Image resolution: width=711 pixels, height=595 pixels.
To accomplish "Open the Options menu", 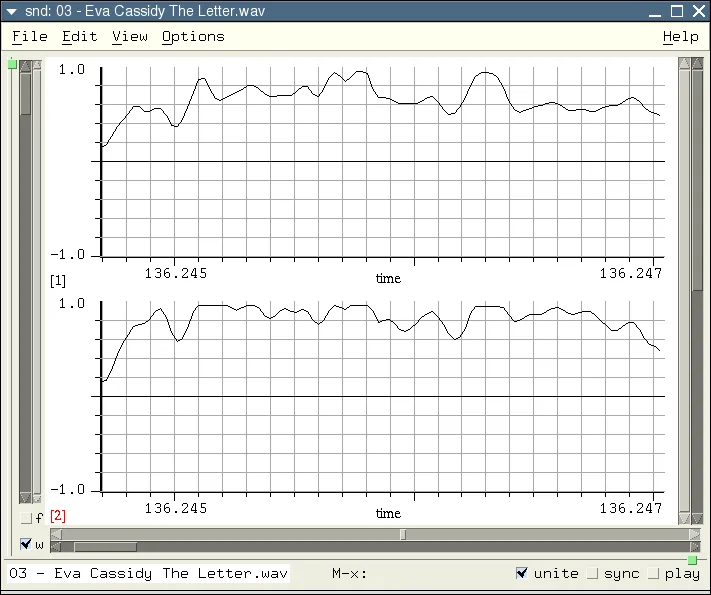I will (x=193, y=36).
